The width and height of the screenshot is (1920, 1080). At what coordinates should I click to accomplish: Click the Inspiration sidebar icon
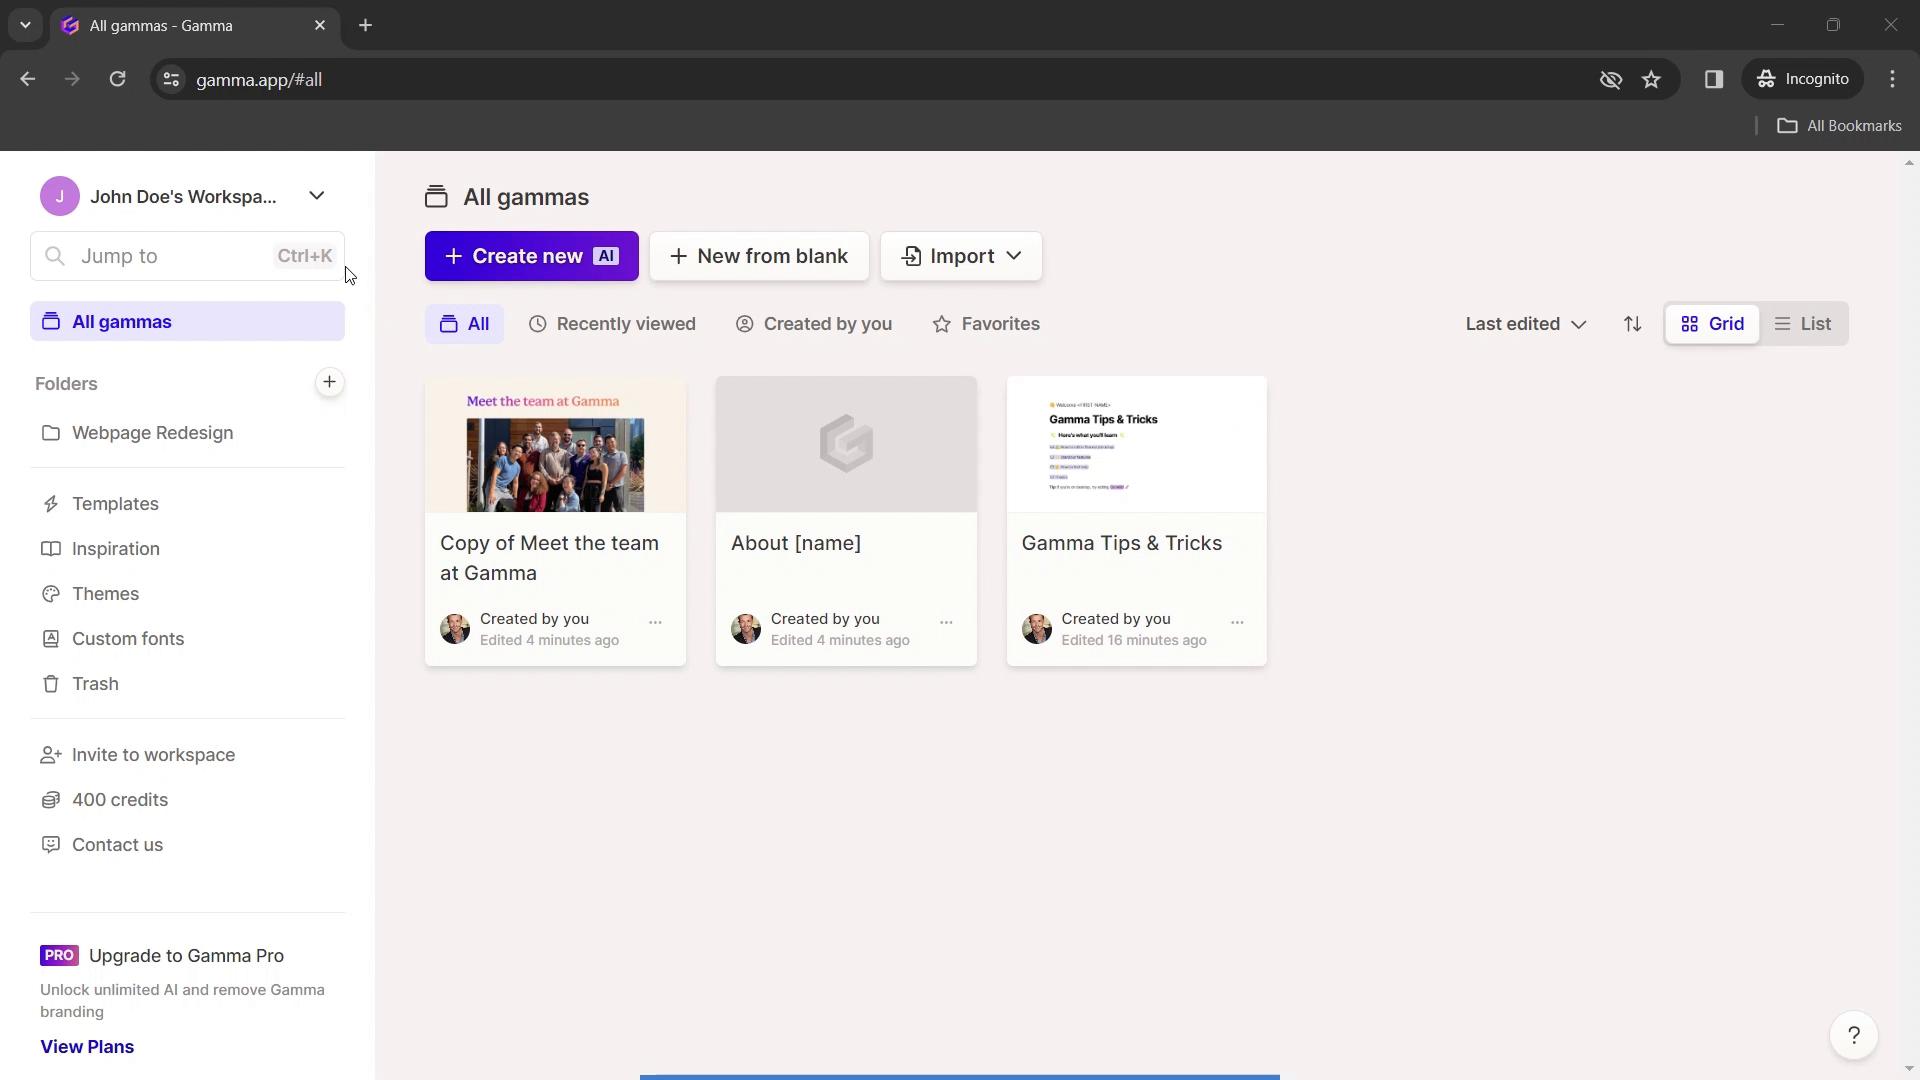[x=49, y=549]
